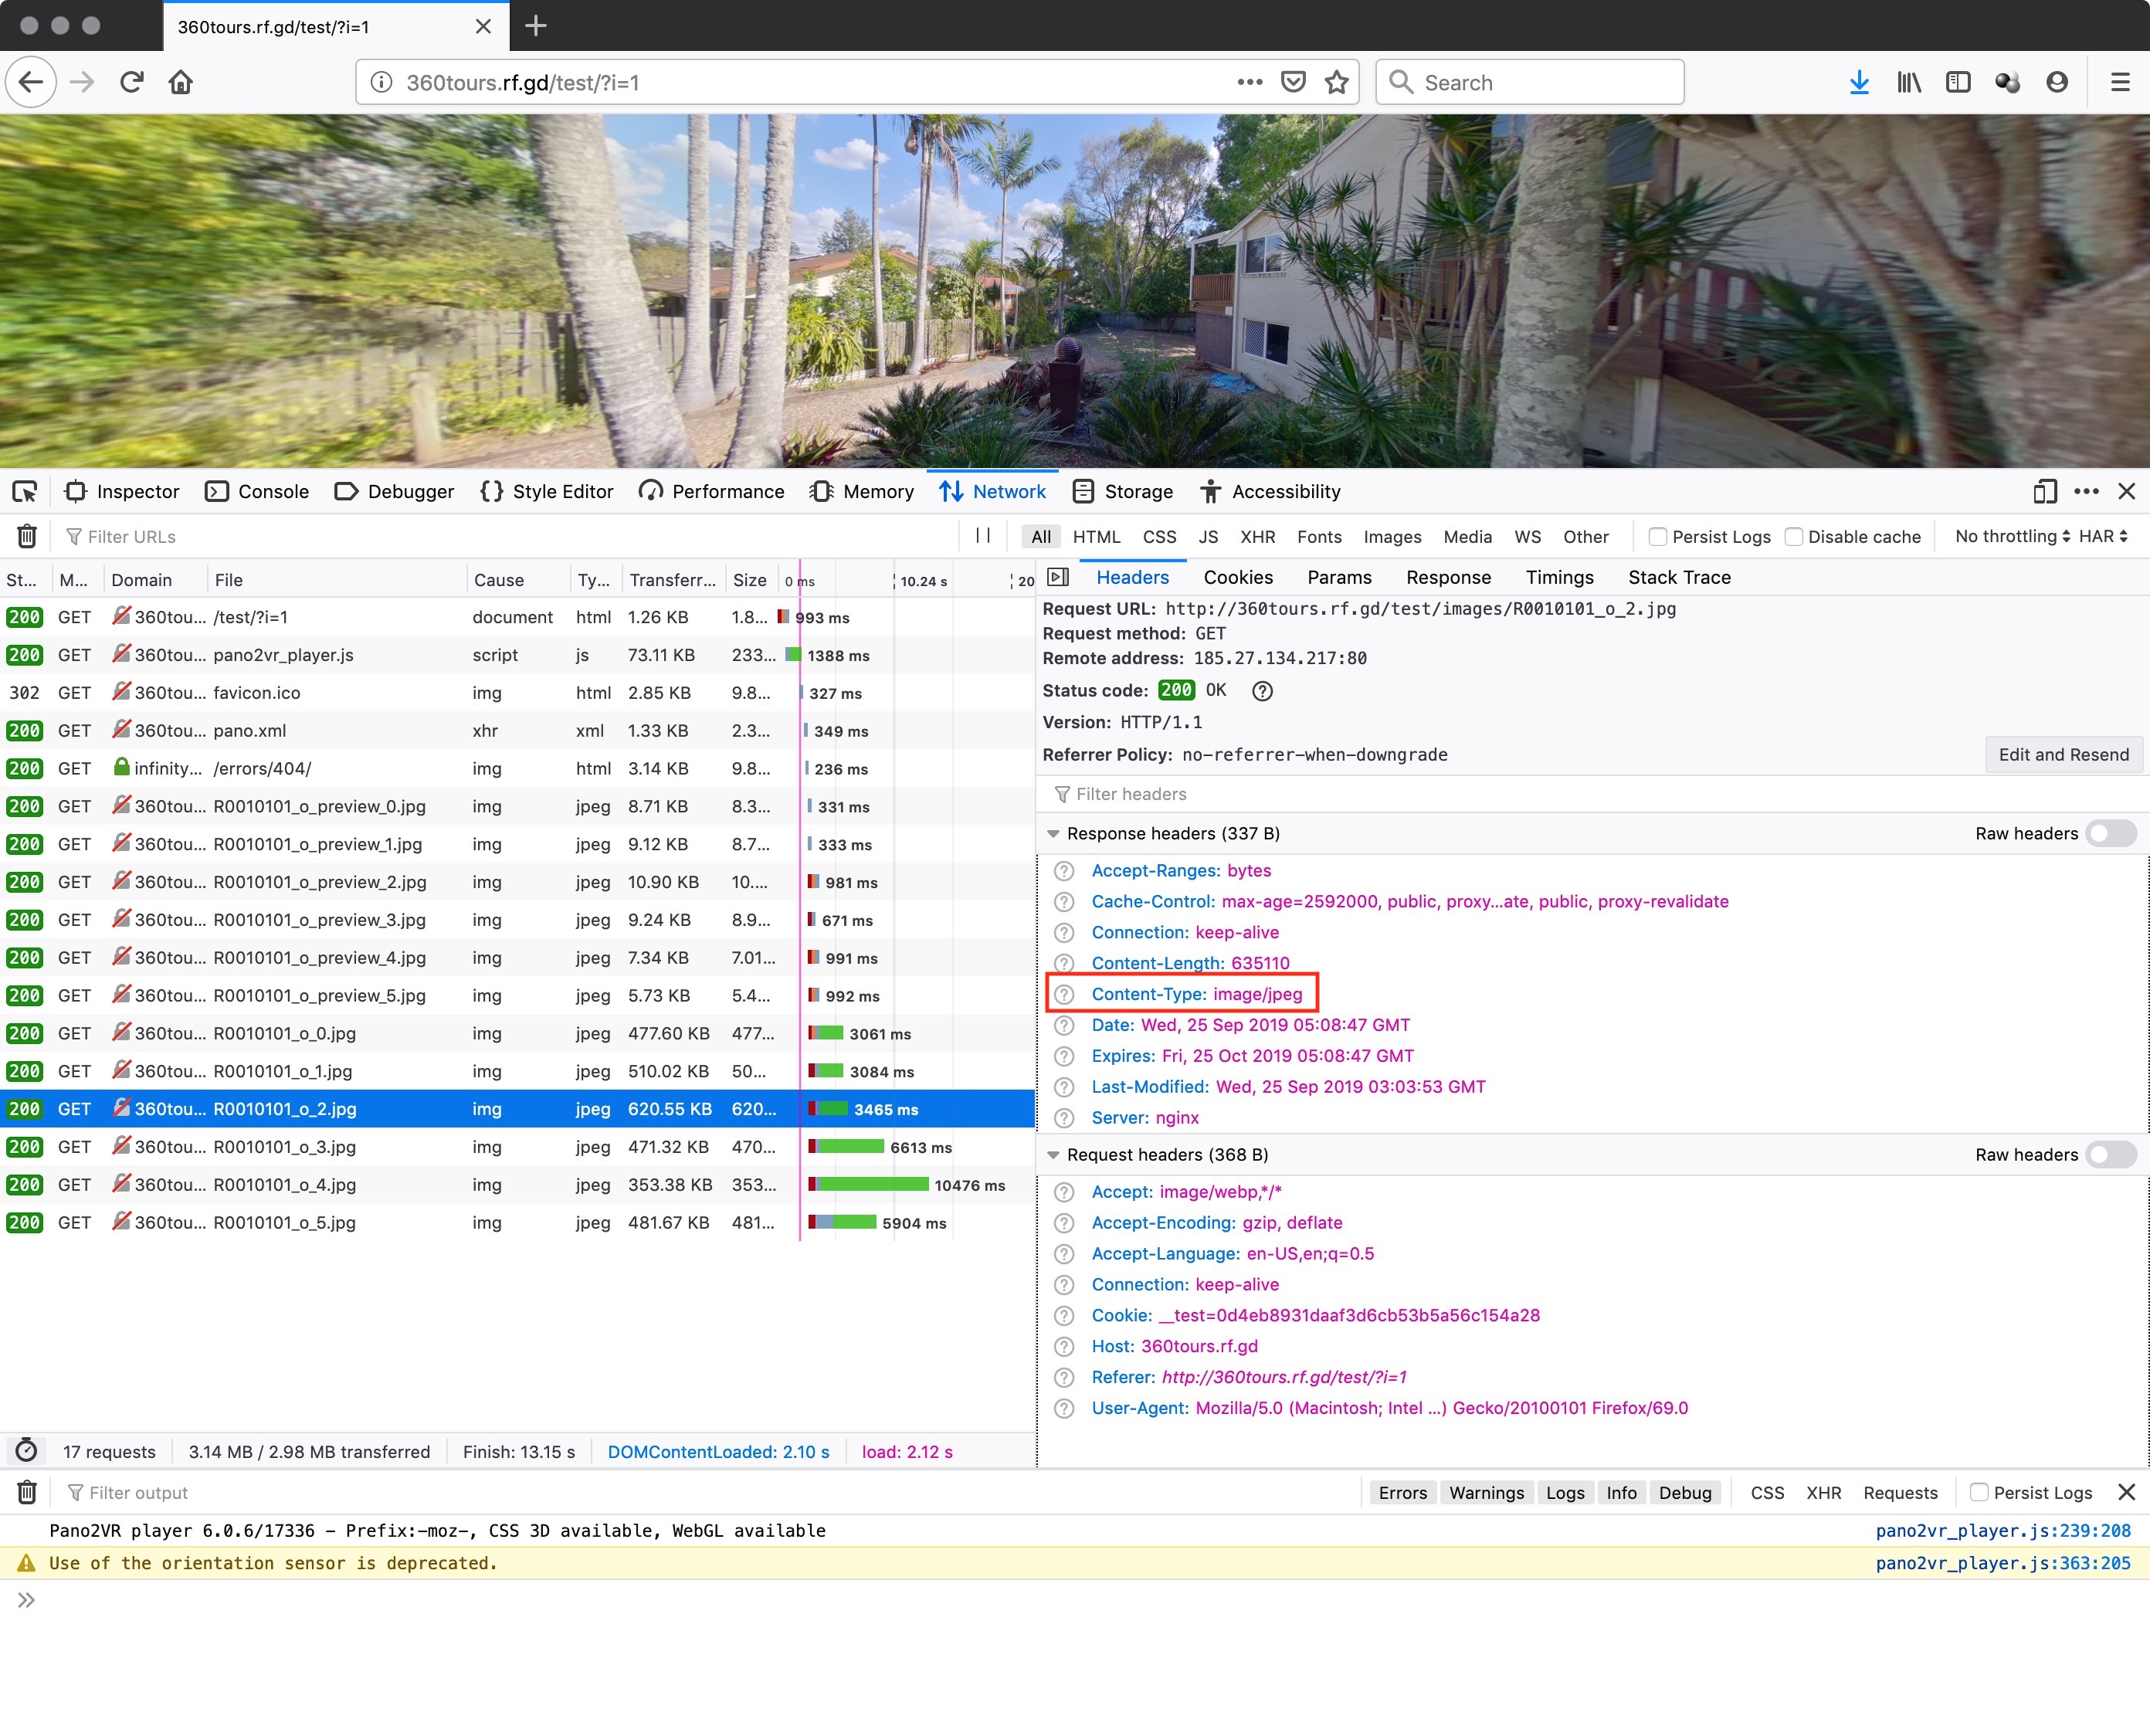Open the Debugger panel
Viewport: 2150px width, 1736px height.
[394, 491]
